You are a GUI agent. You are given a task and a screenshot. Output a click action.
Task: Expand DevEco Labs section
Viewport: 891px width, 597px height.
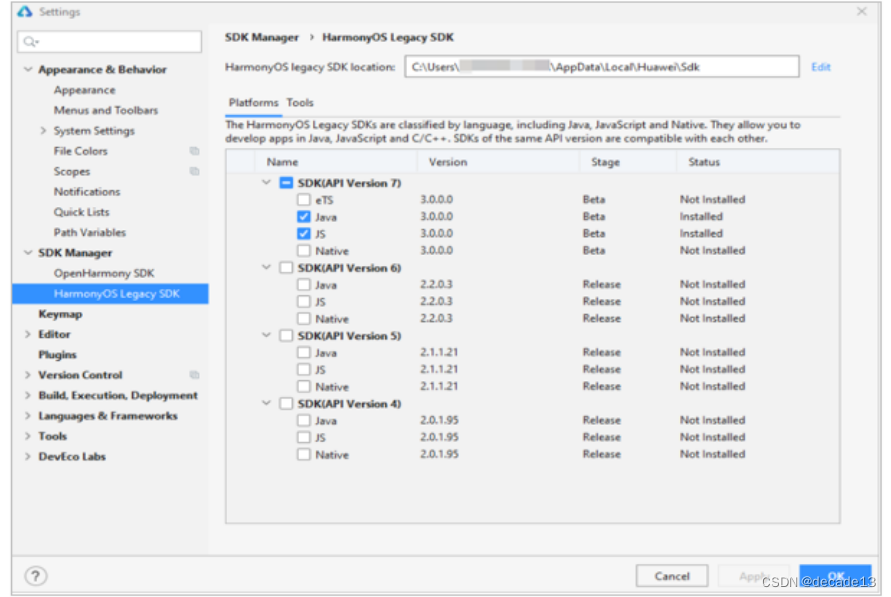(27, 457)
